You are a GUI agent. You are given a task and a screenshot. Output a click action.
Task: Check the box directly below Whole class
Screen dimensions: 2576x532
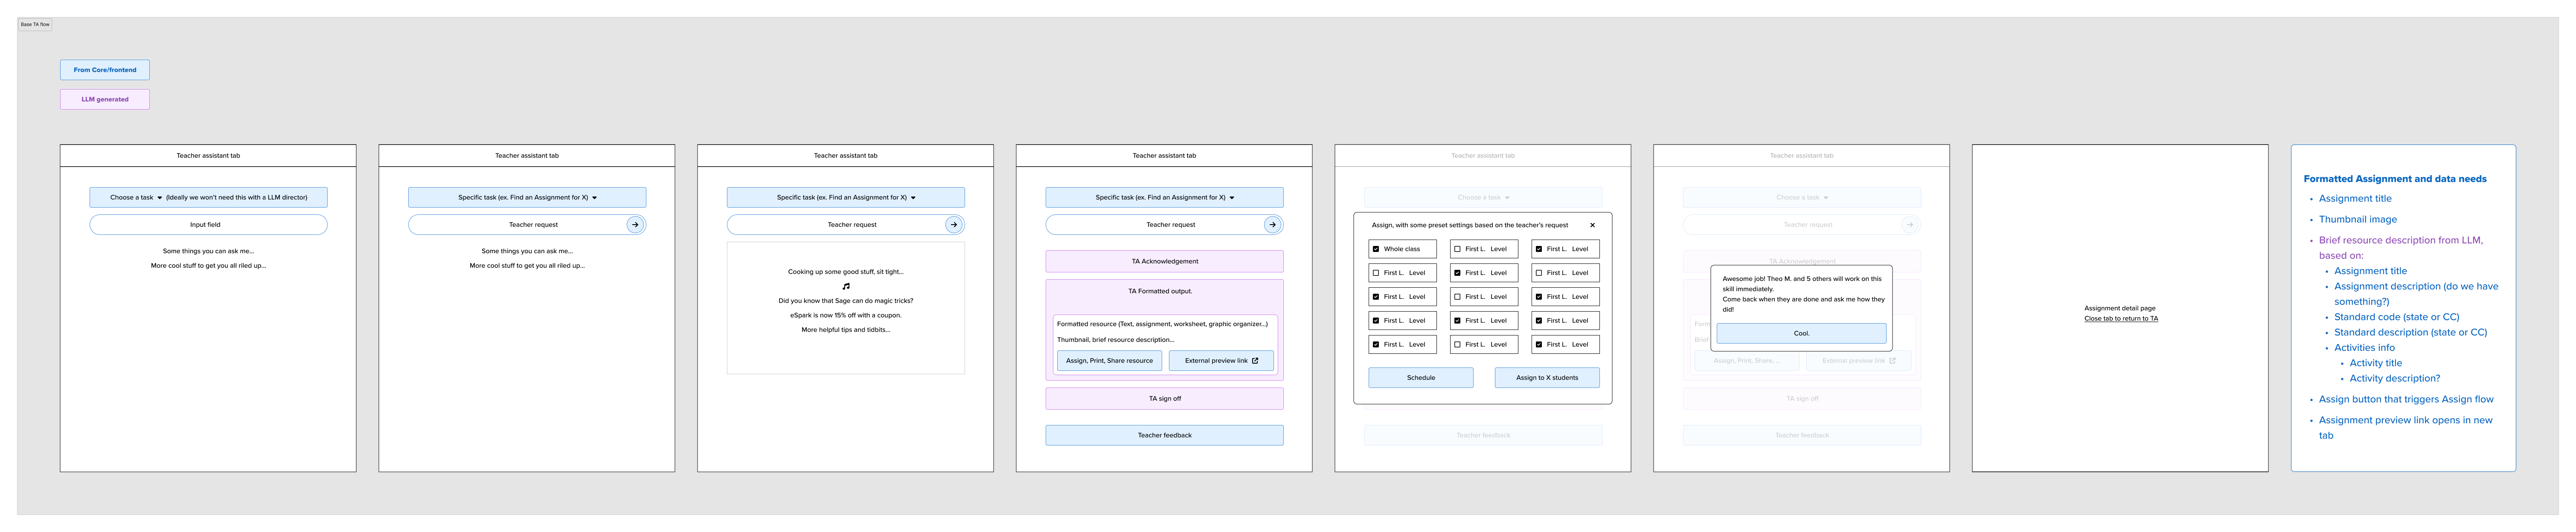[x=1376, y=273]
